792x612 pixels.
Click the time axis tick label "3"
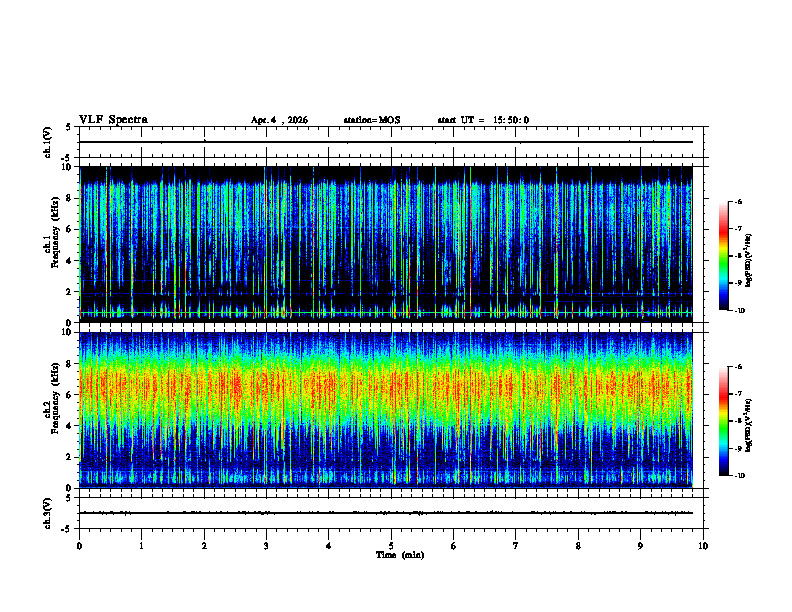(266, 546)
